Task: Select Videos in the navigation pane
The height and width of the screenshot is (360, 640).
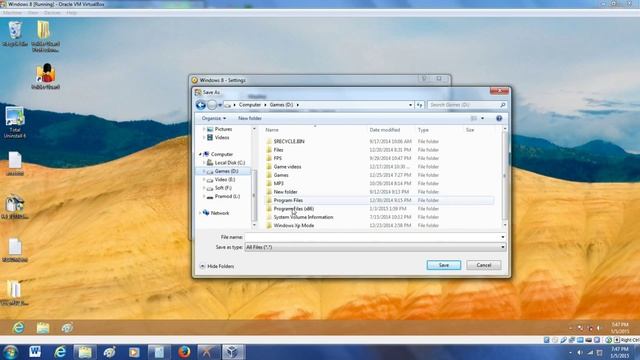Action: pos(222,138)
